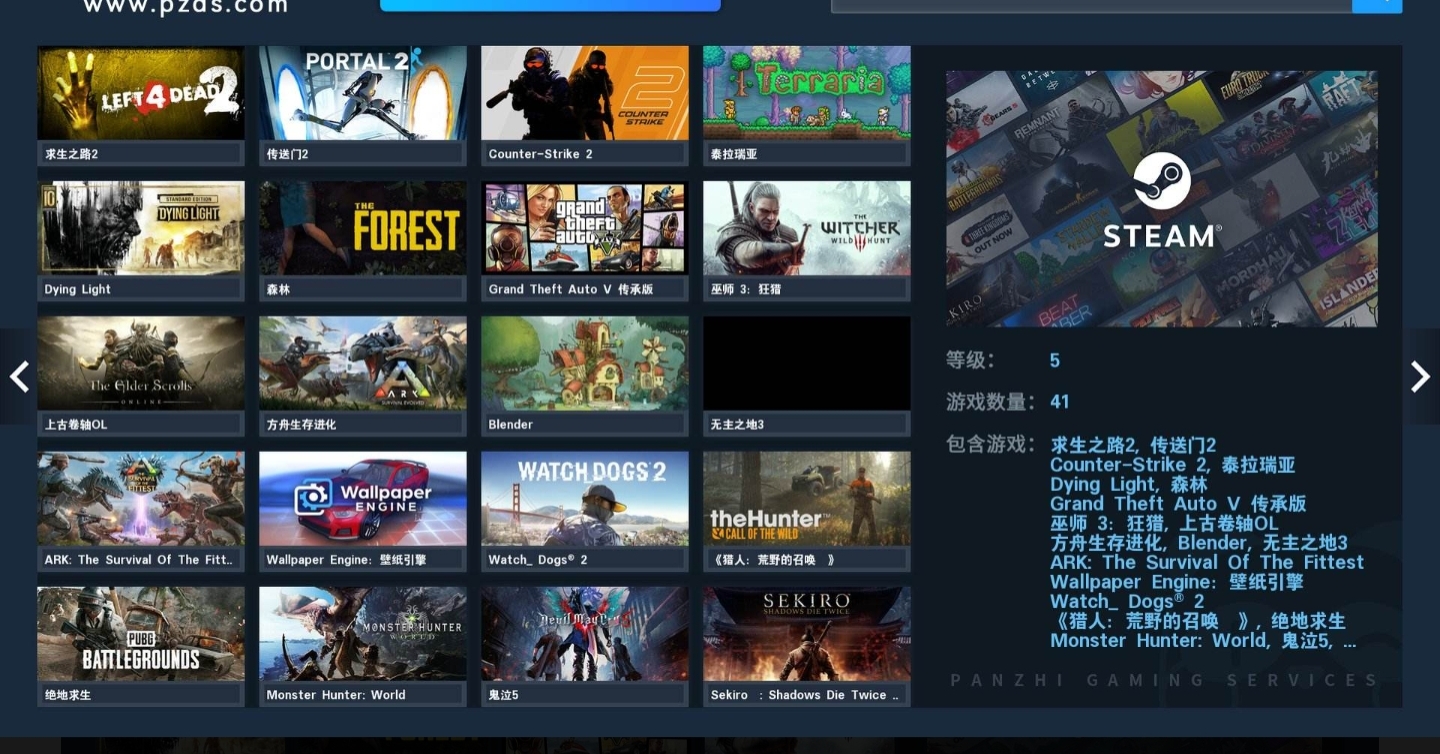Select The Witcher Wild Hunt thumbnail
This screenshot has height=754, width=1440.
(x=807, y=228)
